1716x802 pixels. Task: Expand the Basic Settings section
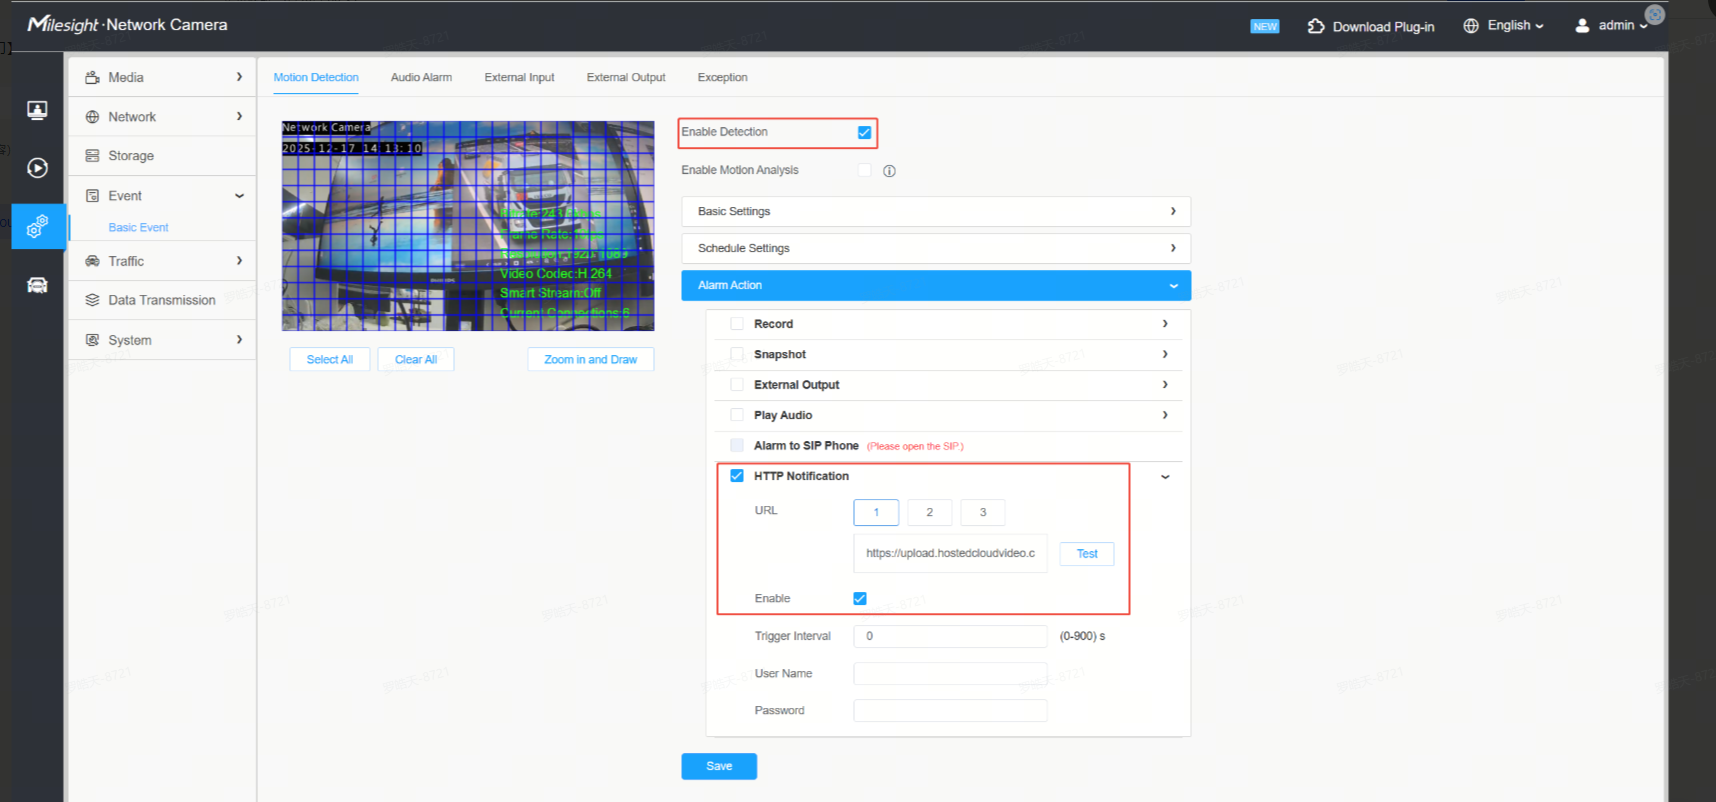[x=936, y=211]
